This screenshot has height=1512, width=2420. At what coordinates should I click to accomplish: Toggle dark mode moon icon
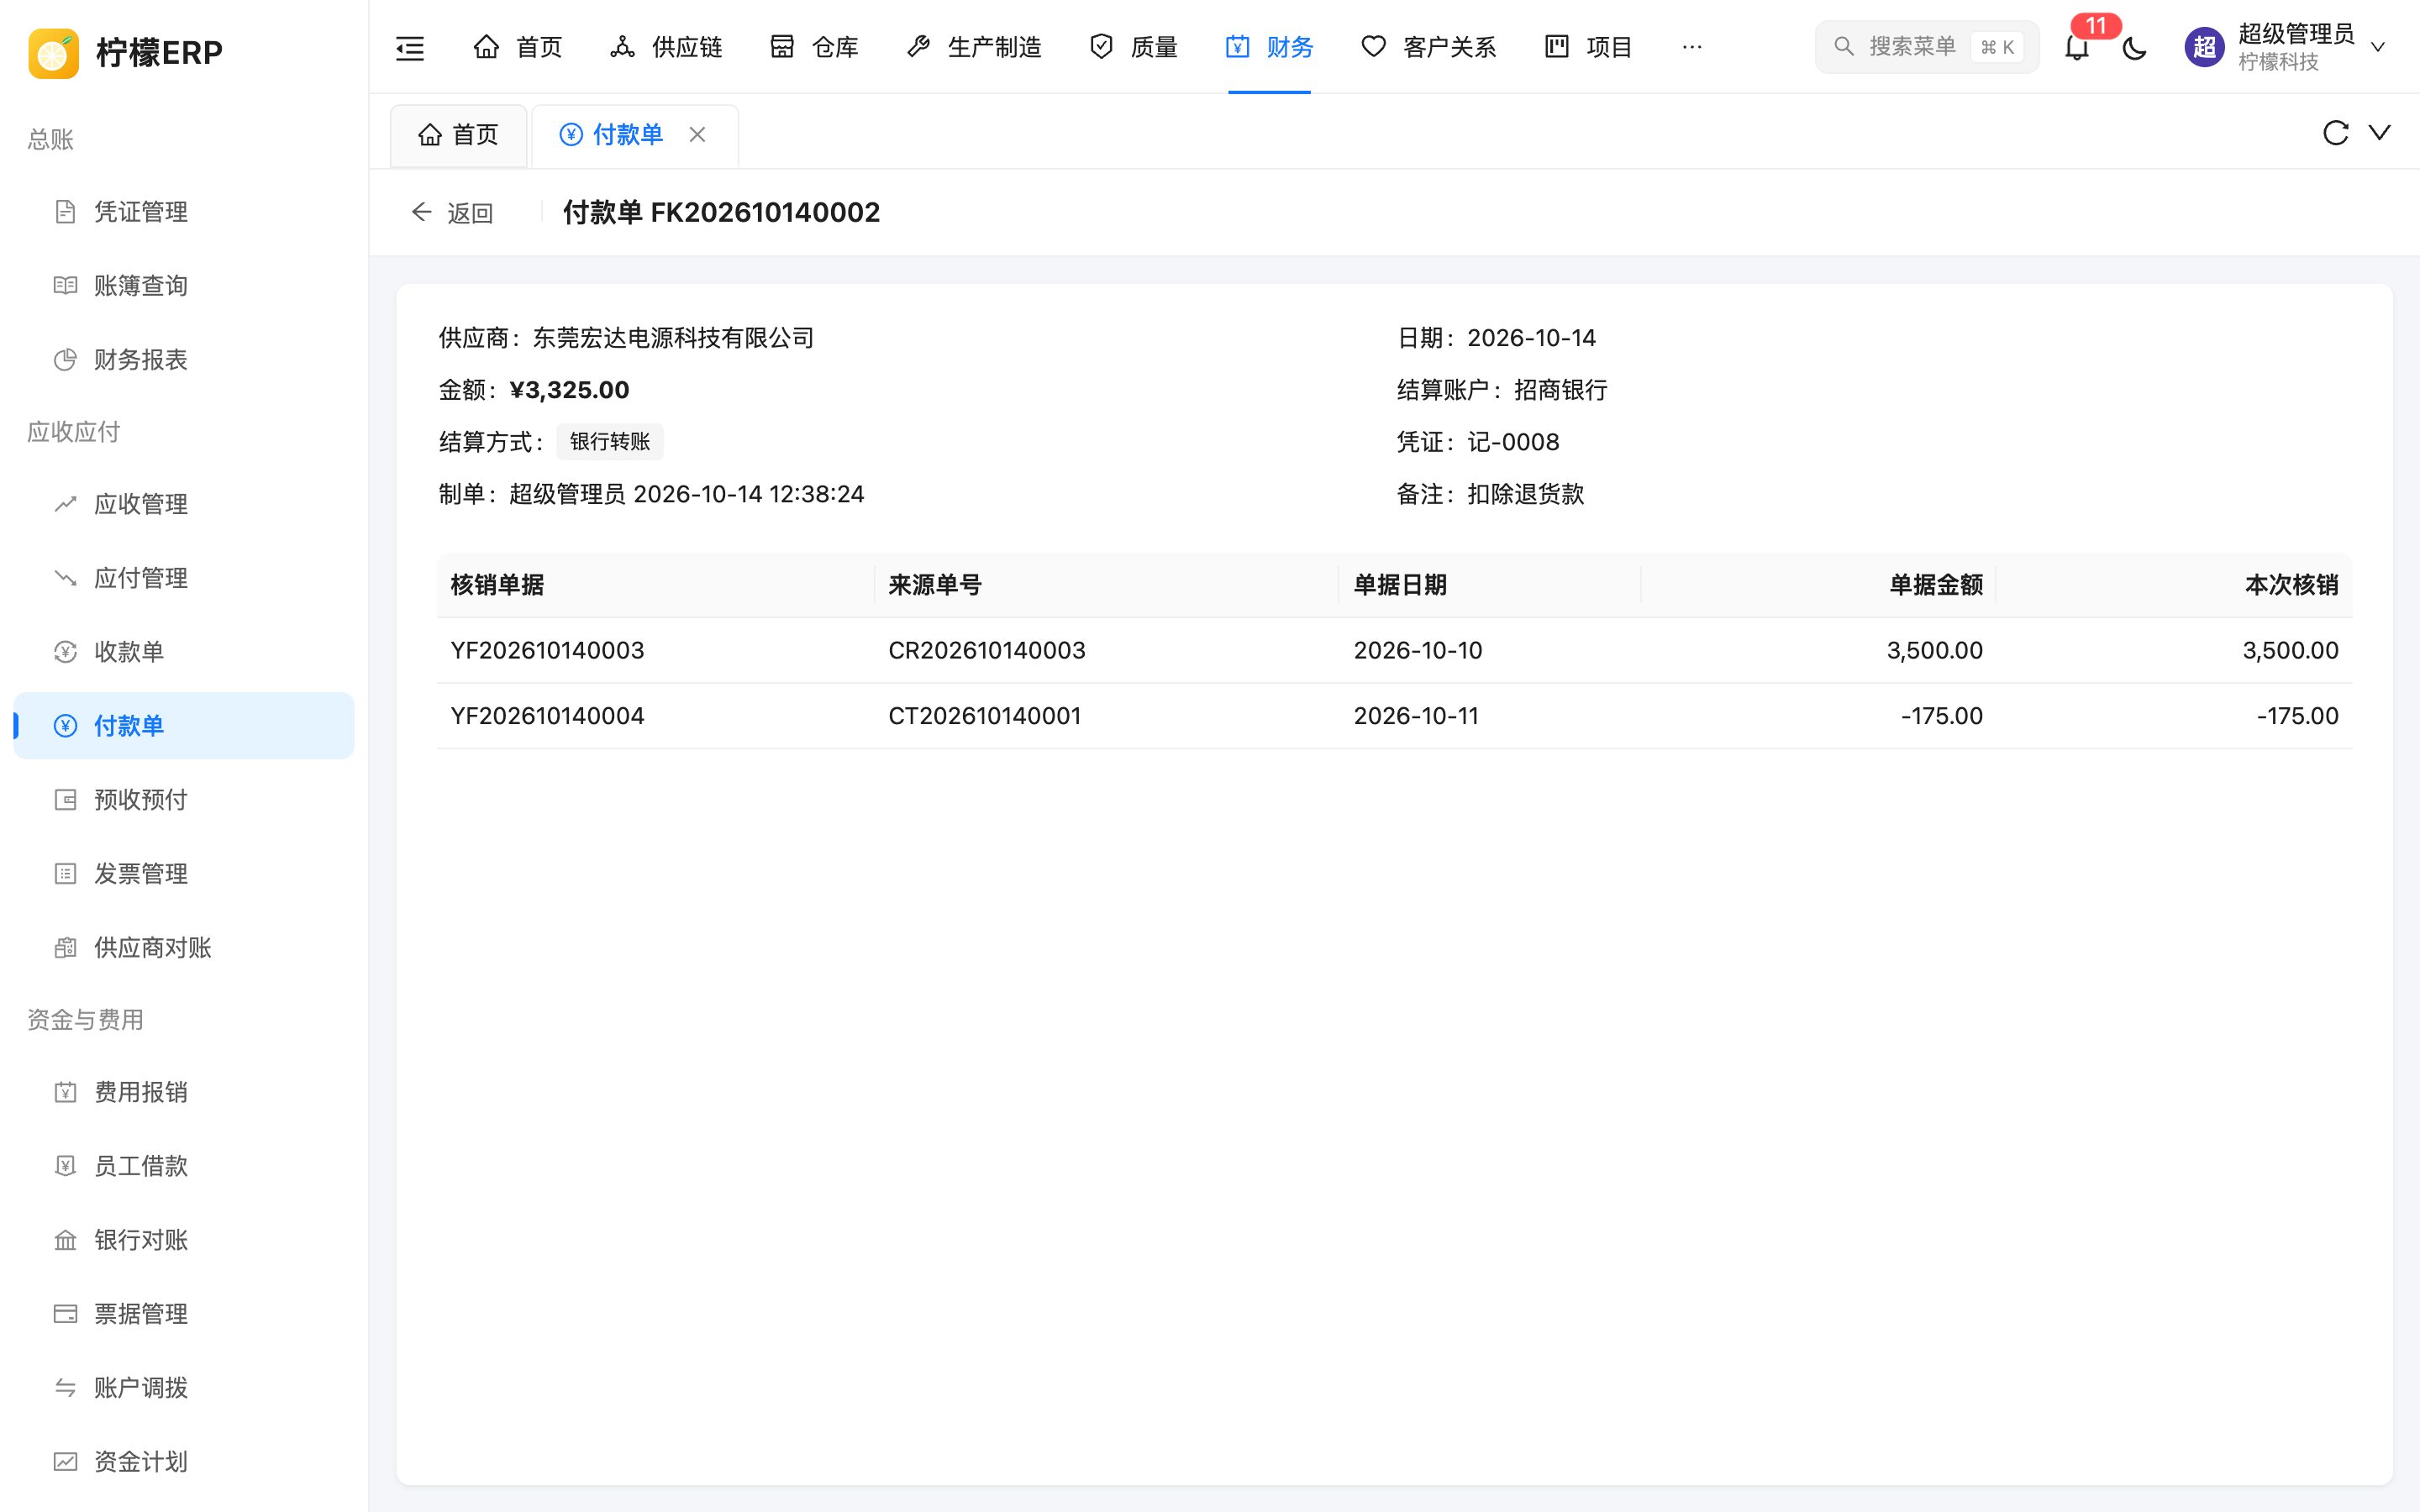point(2134,47)
